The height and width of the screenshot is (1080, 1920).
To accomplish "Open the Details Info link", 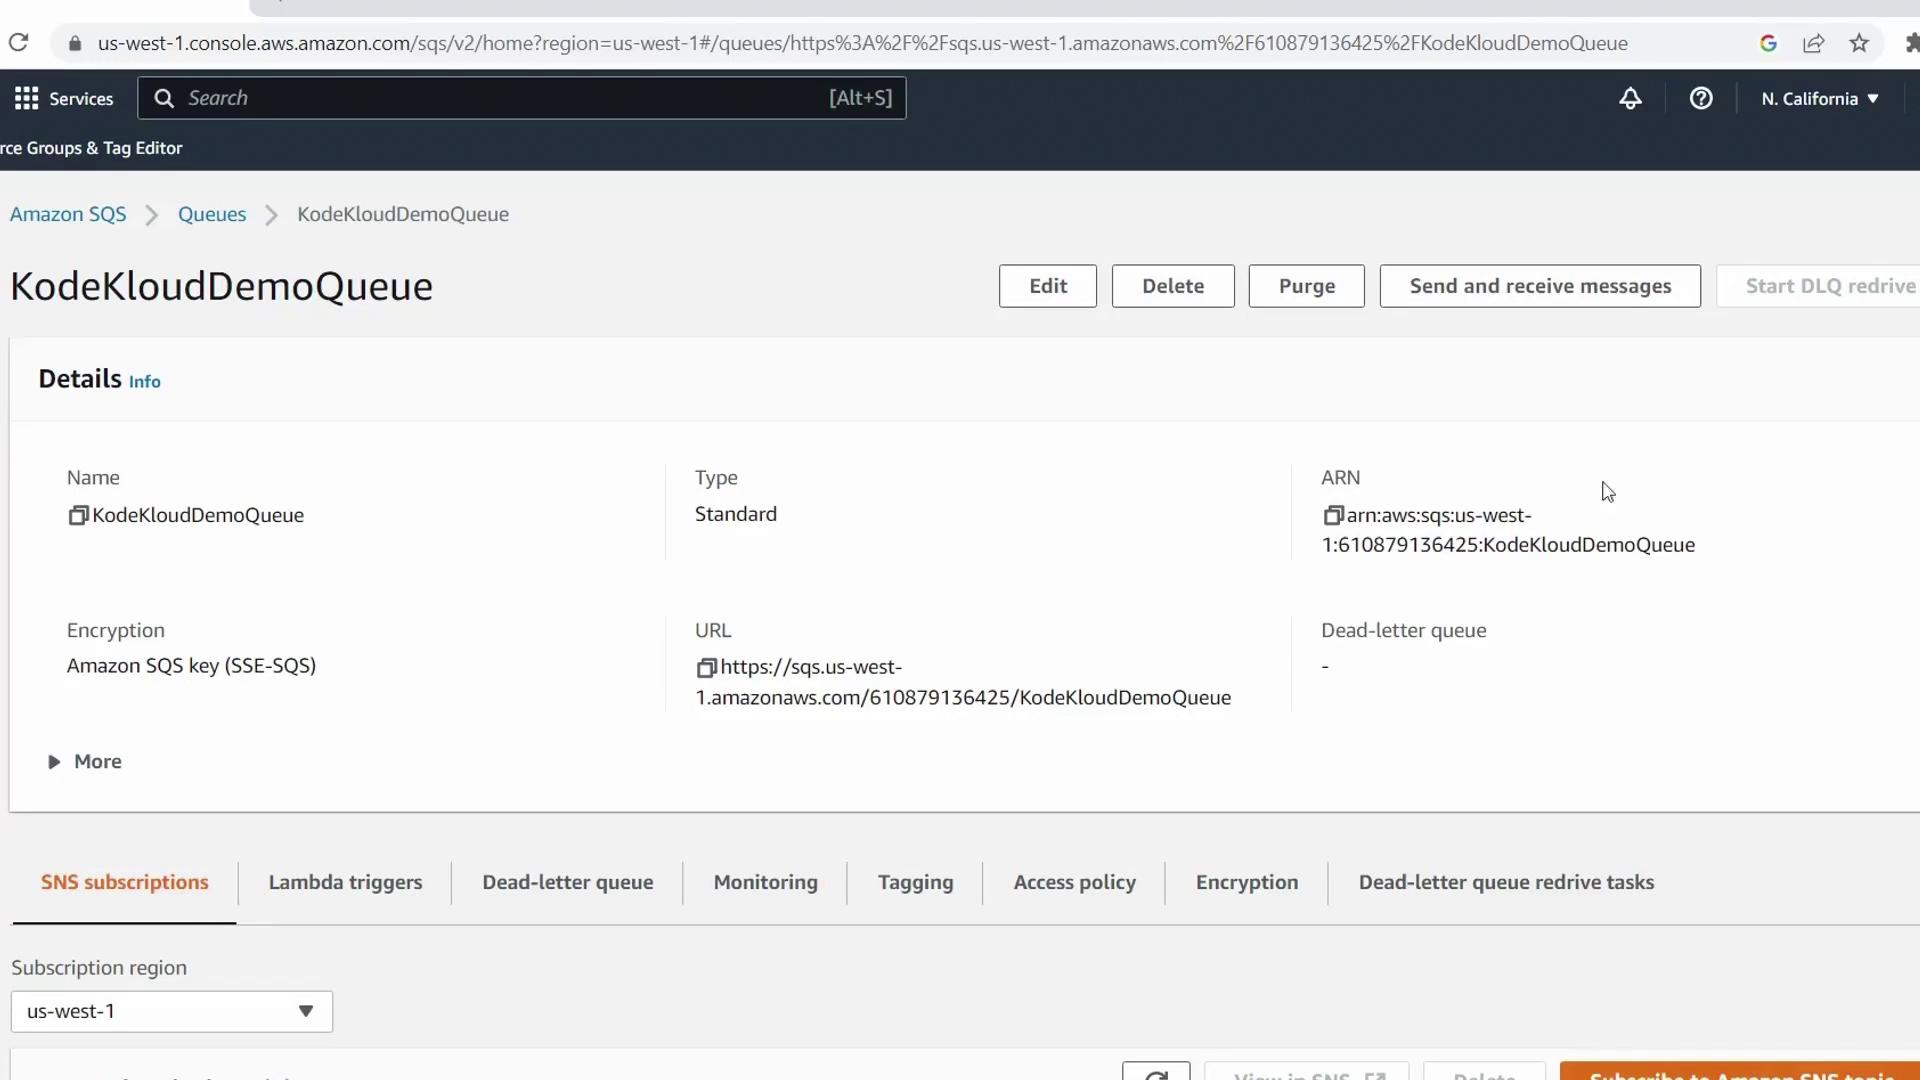I will click(x=144, y=382).
